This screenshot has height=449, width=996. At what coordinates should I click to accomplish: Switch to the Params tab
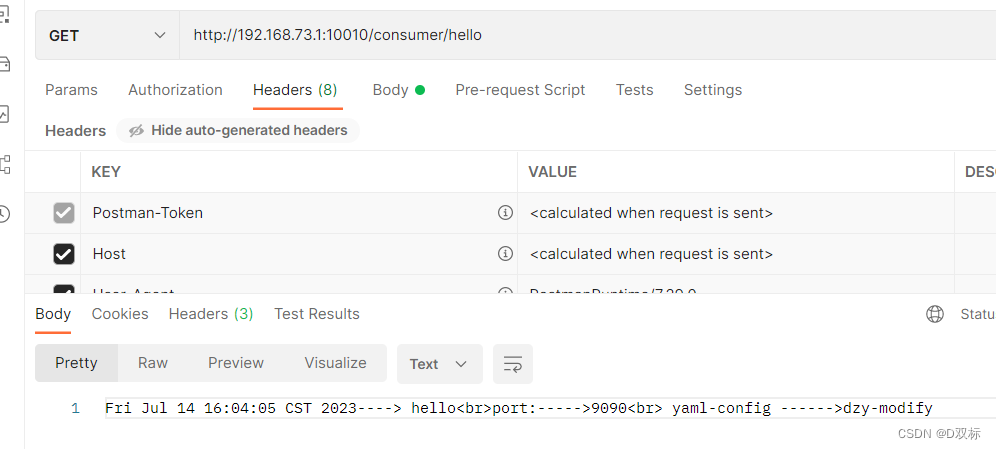pyautogui.click(x=71, y=90)
